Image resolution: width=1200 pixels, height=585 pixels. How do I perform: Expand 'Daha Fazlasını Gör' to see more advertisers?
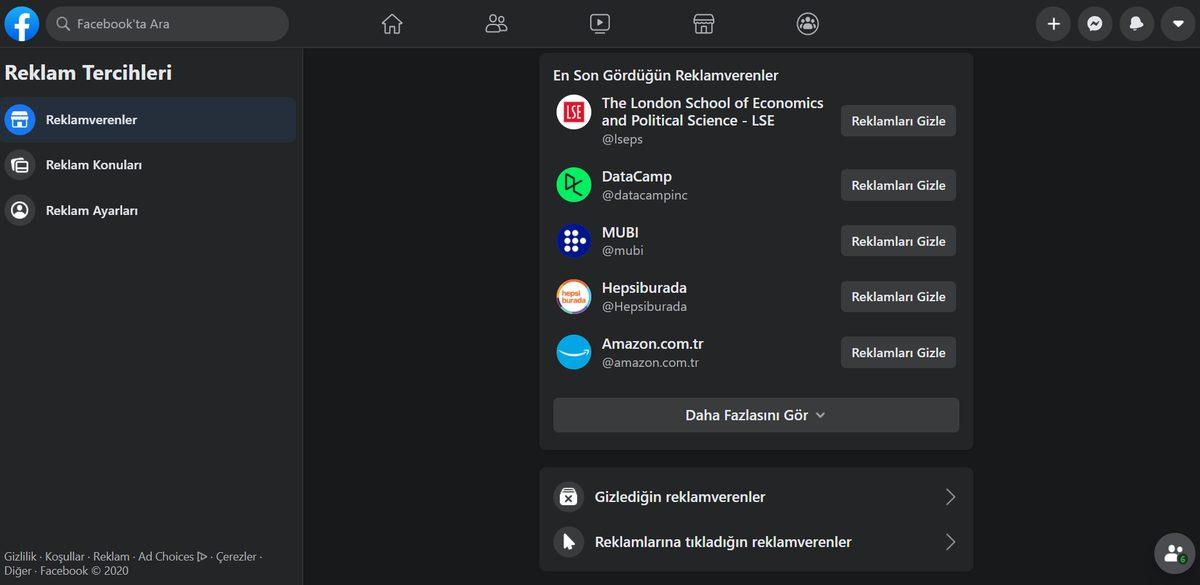755,414
